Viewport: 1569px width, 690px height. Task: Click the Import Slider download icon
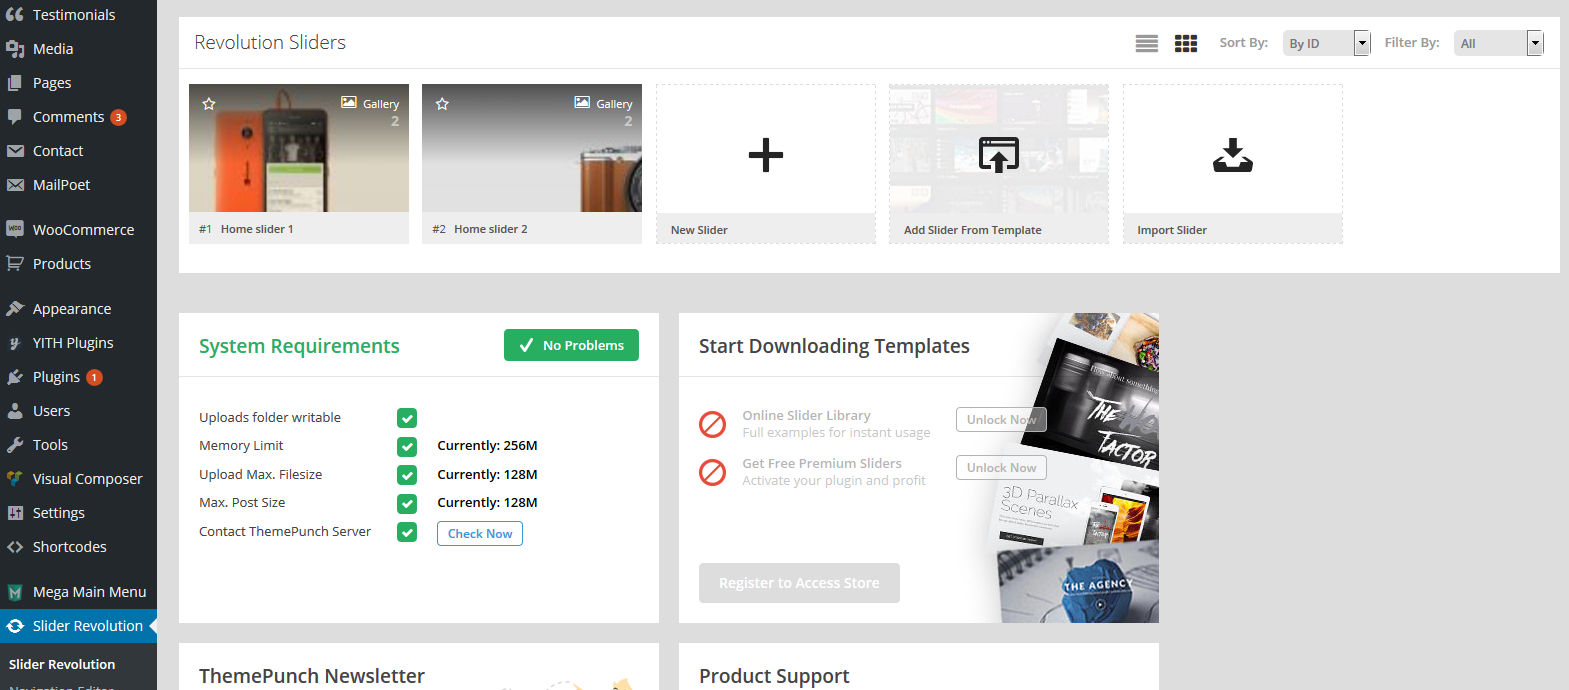1233,155
